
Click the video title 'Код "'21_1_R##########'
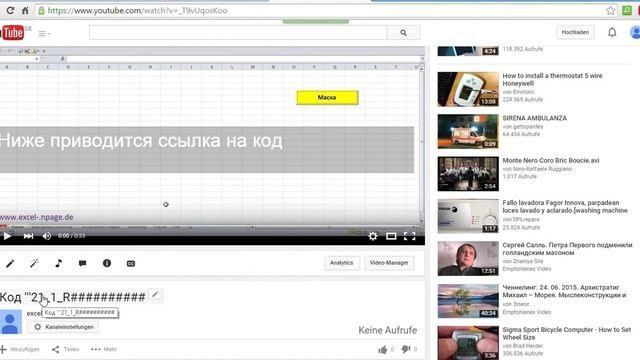pos(73,297)
